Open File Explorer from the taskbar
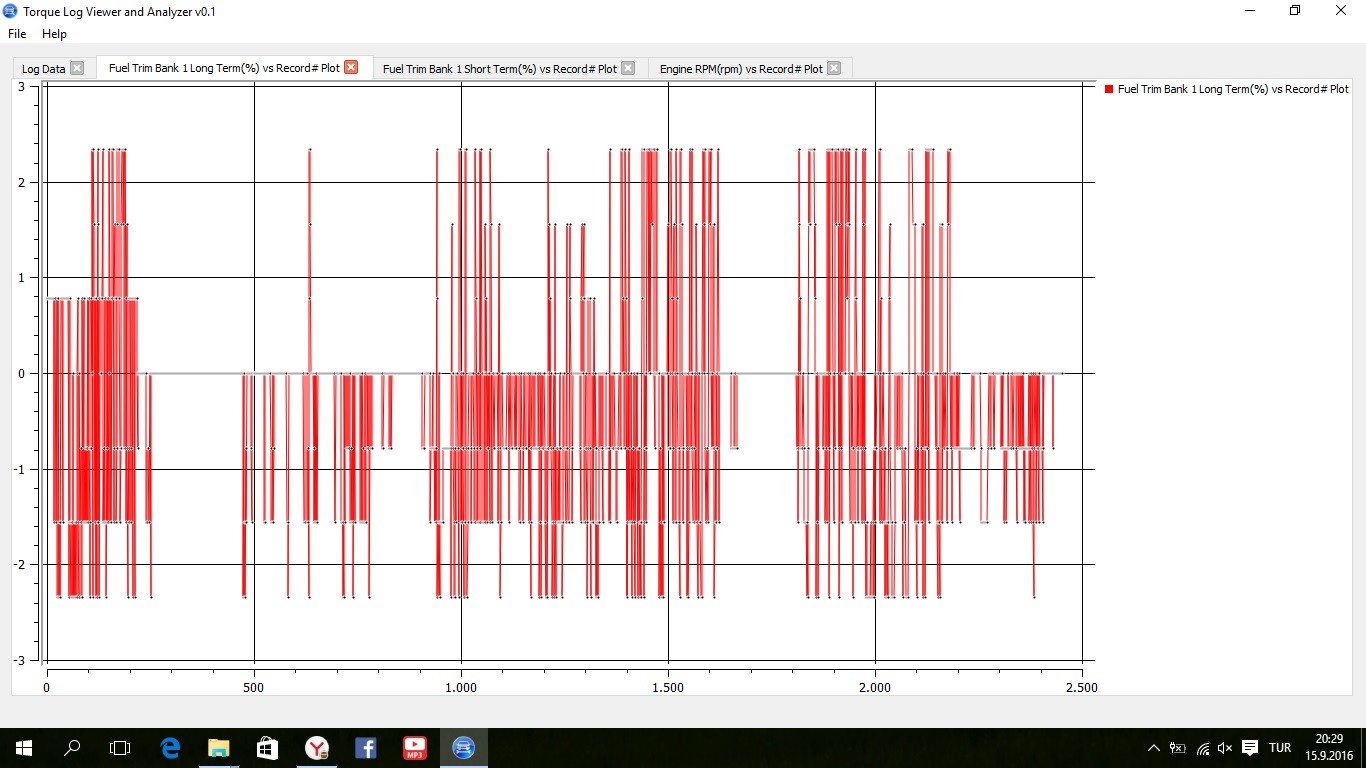 [218, 748]
